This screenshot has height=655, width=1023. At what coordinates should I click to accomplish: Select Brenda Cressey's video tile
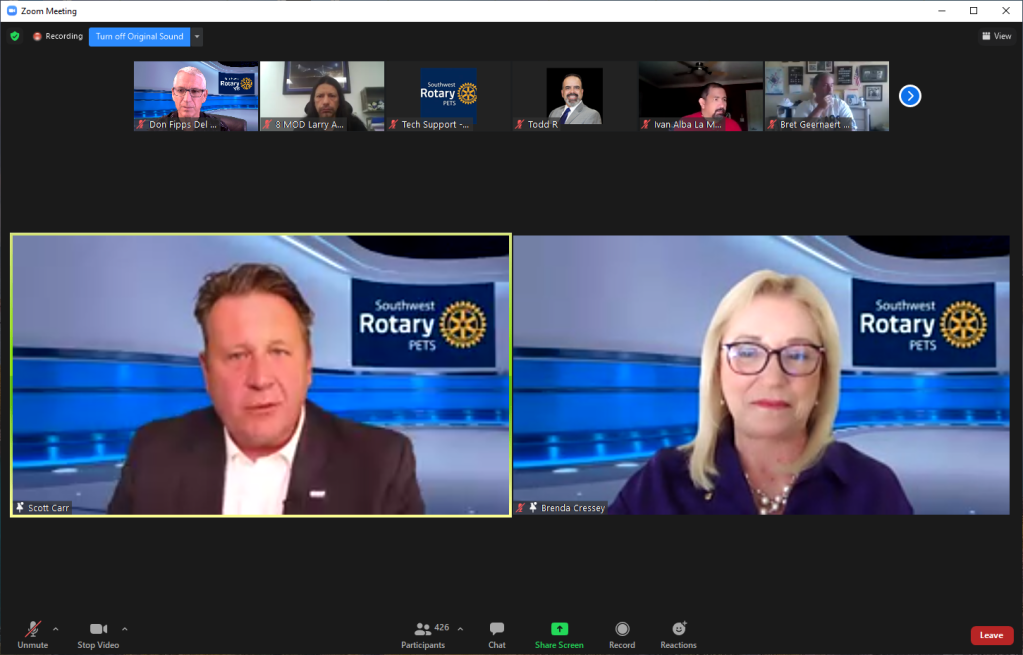coord(761,375)
